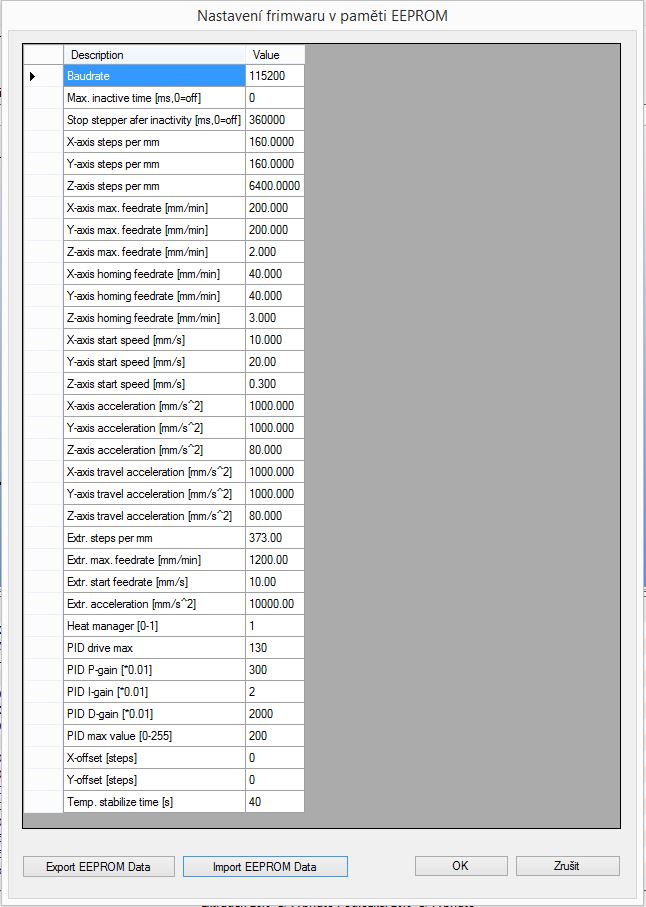Screen dimensions: 646x907
Task: Select the Heat manager value cell
Action: coord(274,626)
